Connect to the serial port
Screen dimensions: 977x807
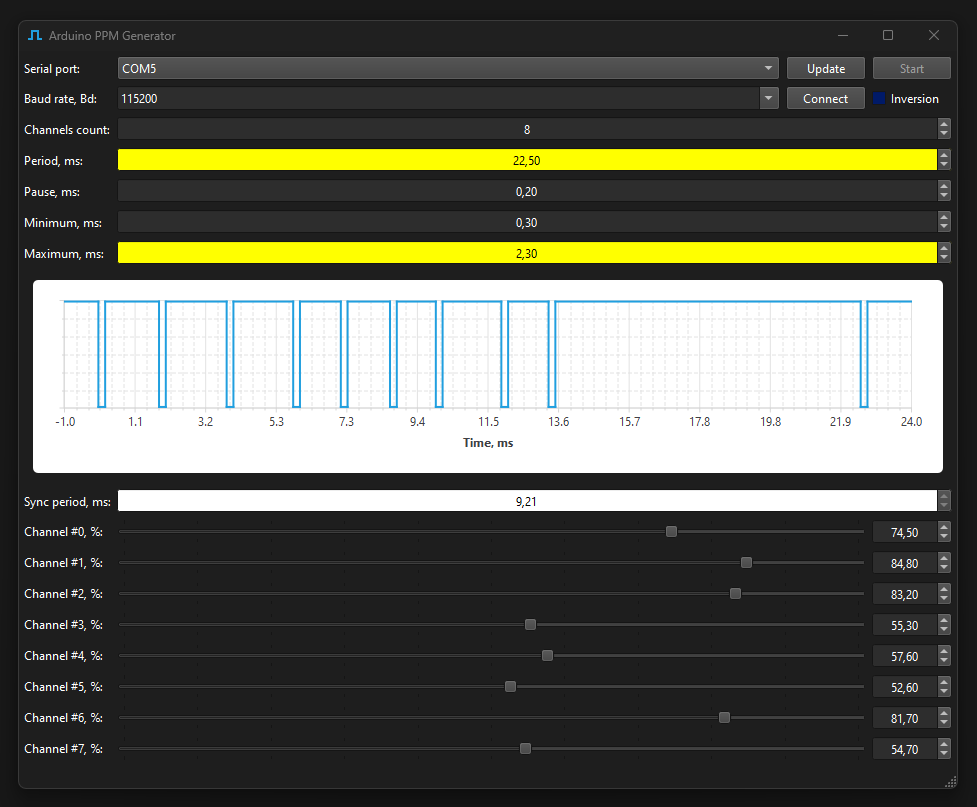(x=826, y=98)
